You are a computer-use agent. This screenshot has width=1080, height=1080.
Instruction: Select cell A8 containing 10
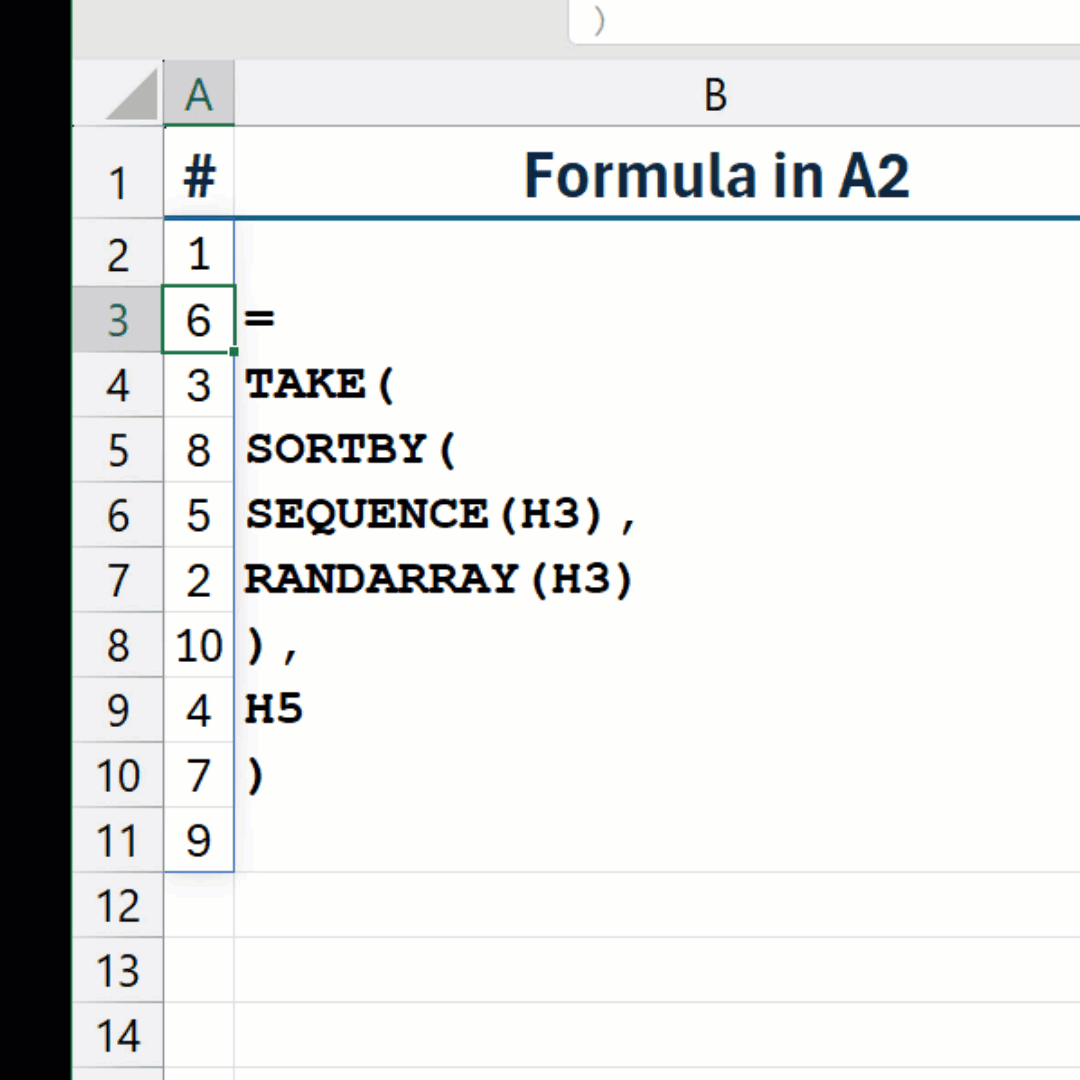tap(199, 646)
